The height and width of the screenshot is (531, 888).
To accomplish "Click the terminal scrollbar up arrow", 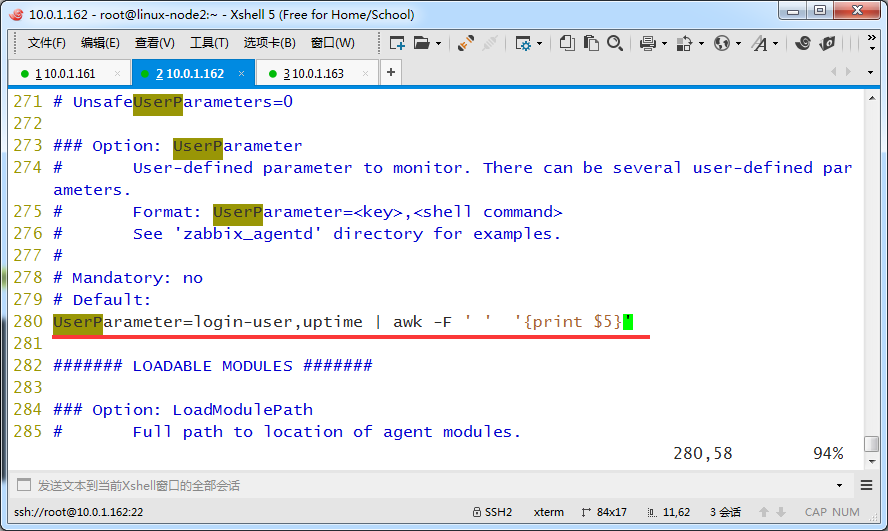I will [872, 99].
